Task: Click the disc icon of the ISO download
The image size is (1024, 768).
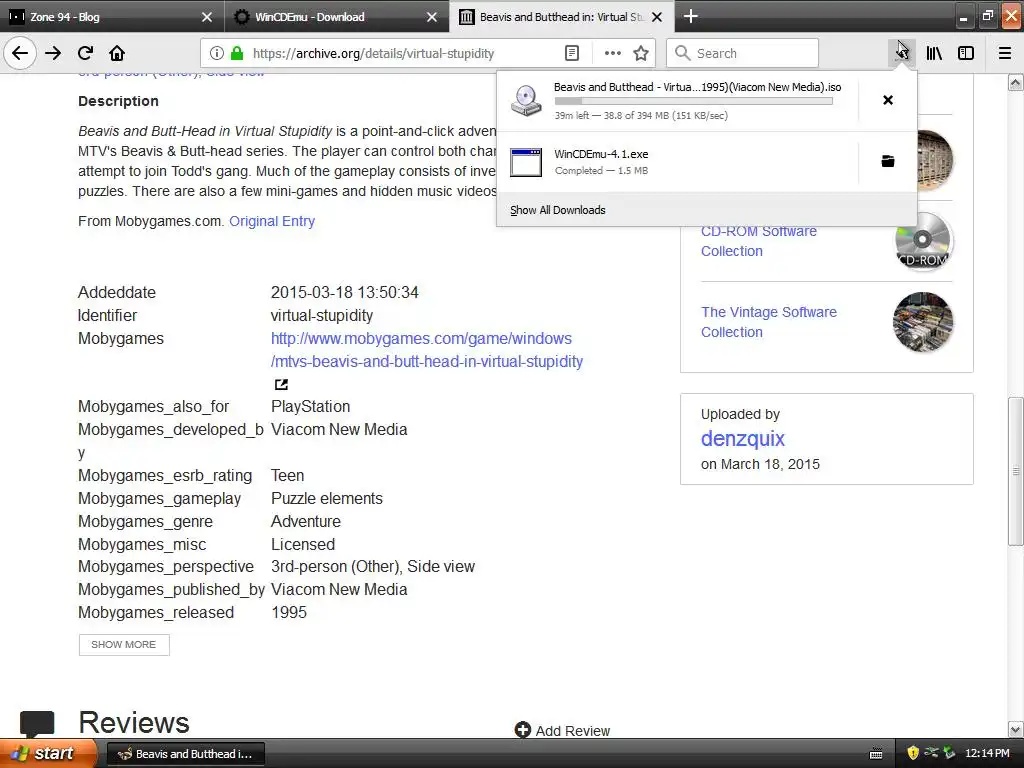Action: tap(526, 100)
